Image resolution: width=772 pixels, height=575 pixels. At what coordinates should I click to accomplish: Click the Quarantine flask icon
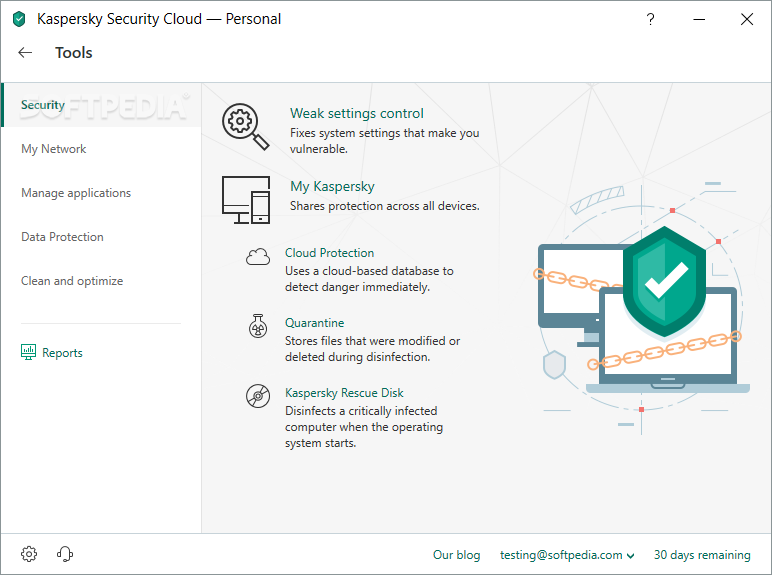258,326
